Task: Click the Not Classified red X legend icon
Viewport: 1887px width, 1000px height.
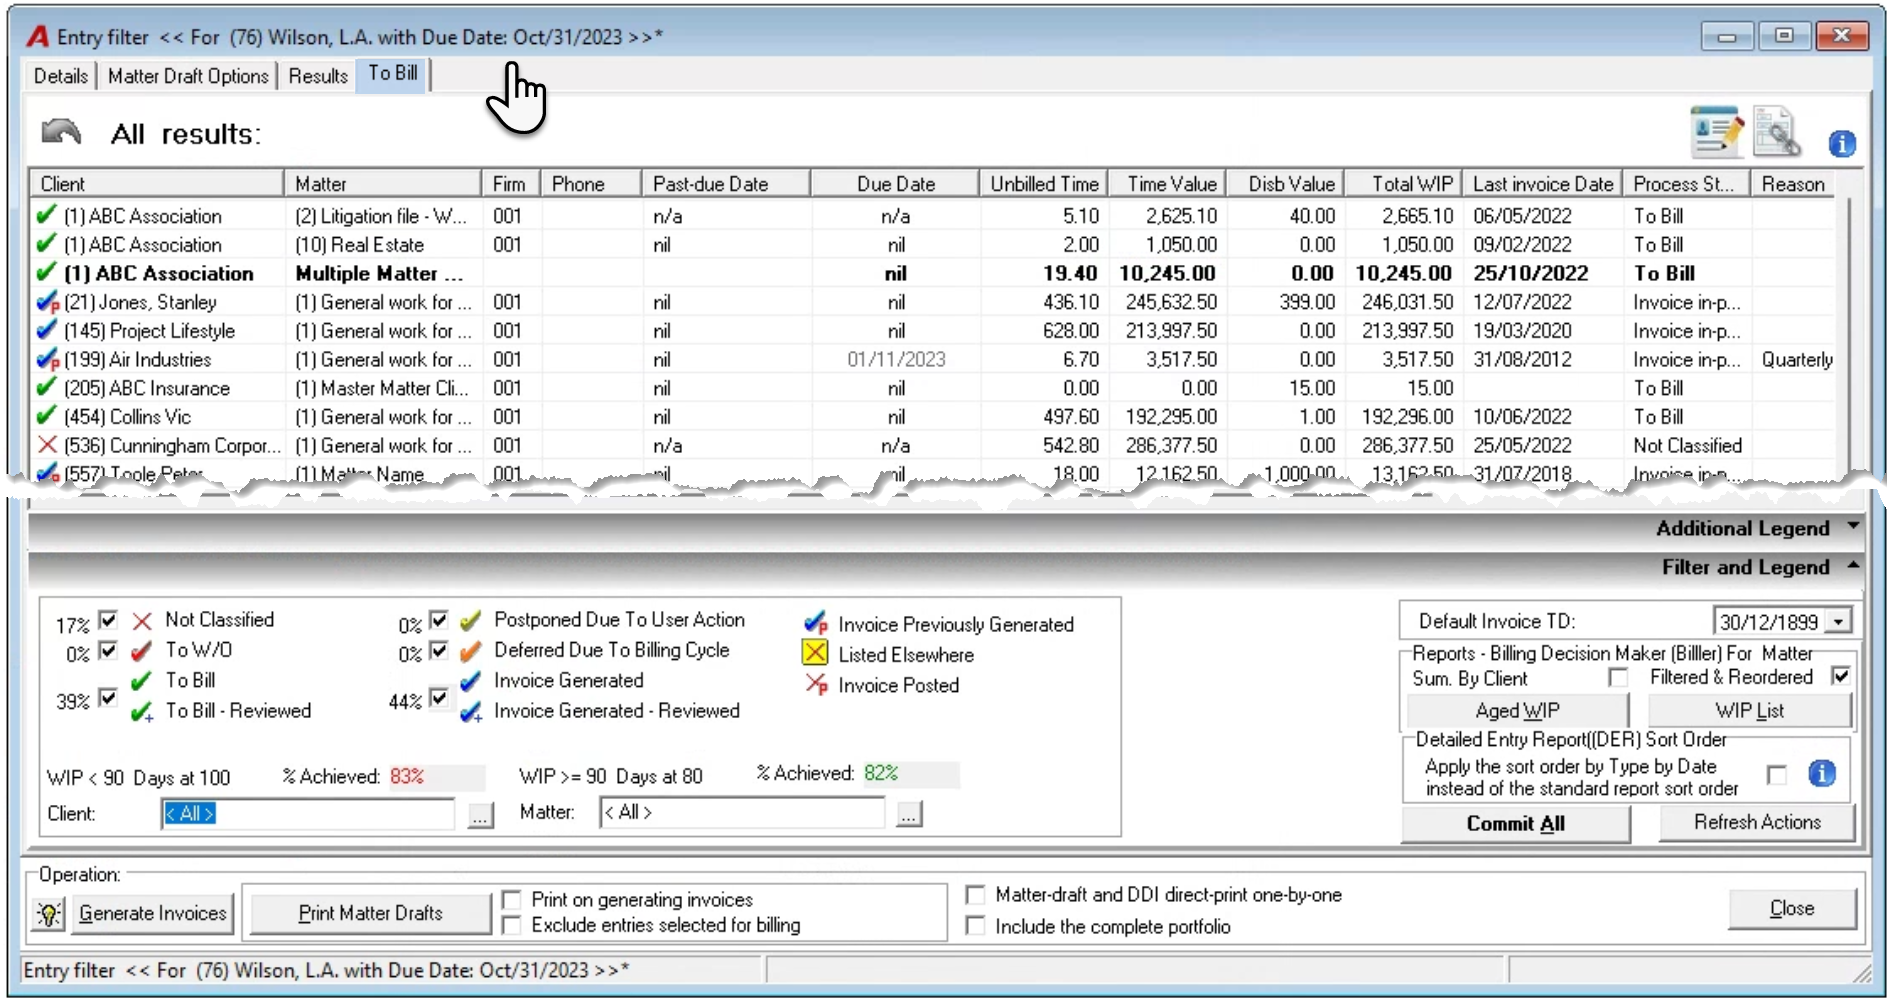Action: 142,621
